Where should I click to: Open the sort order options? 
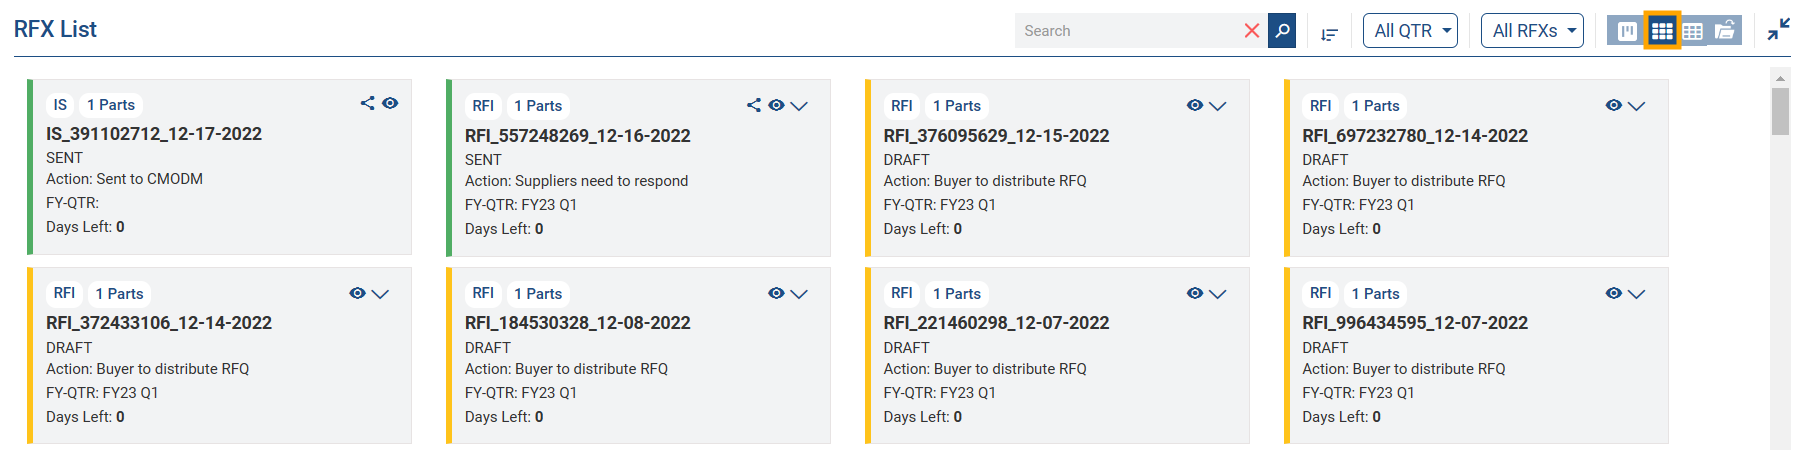1329,34
